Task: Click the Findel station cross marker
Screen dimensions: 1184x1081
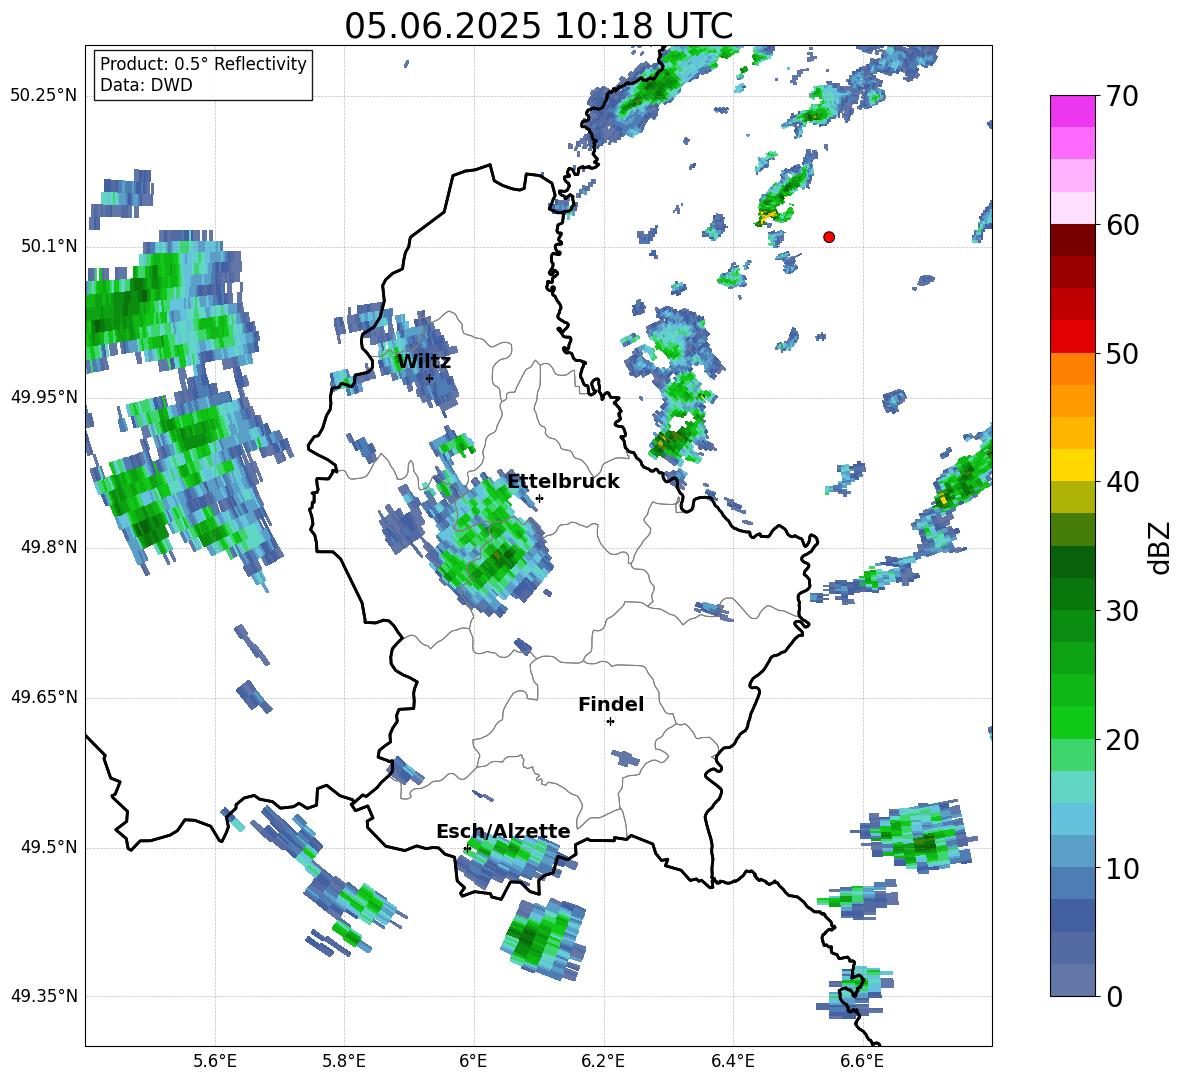Action: pos(610,722)
